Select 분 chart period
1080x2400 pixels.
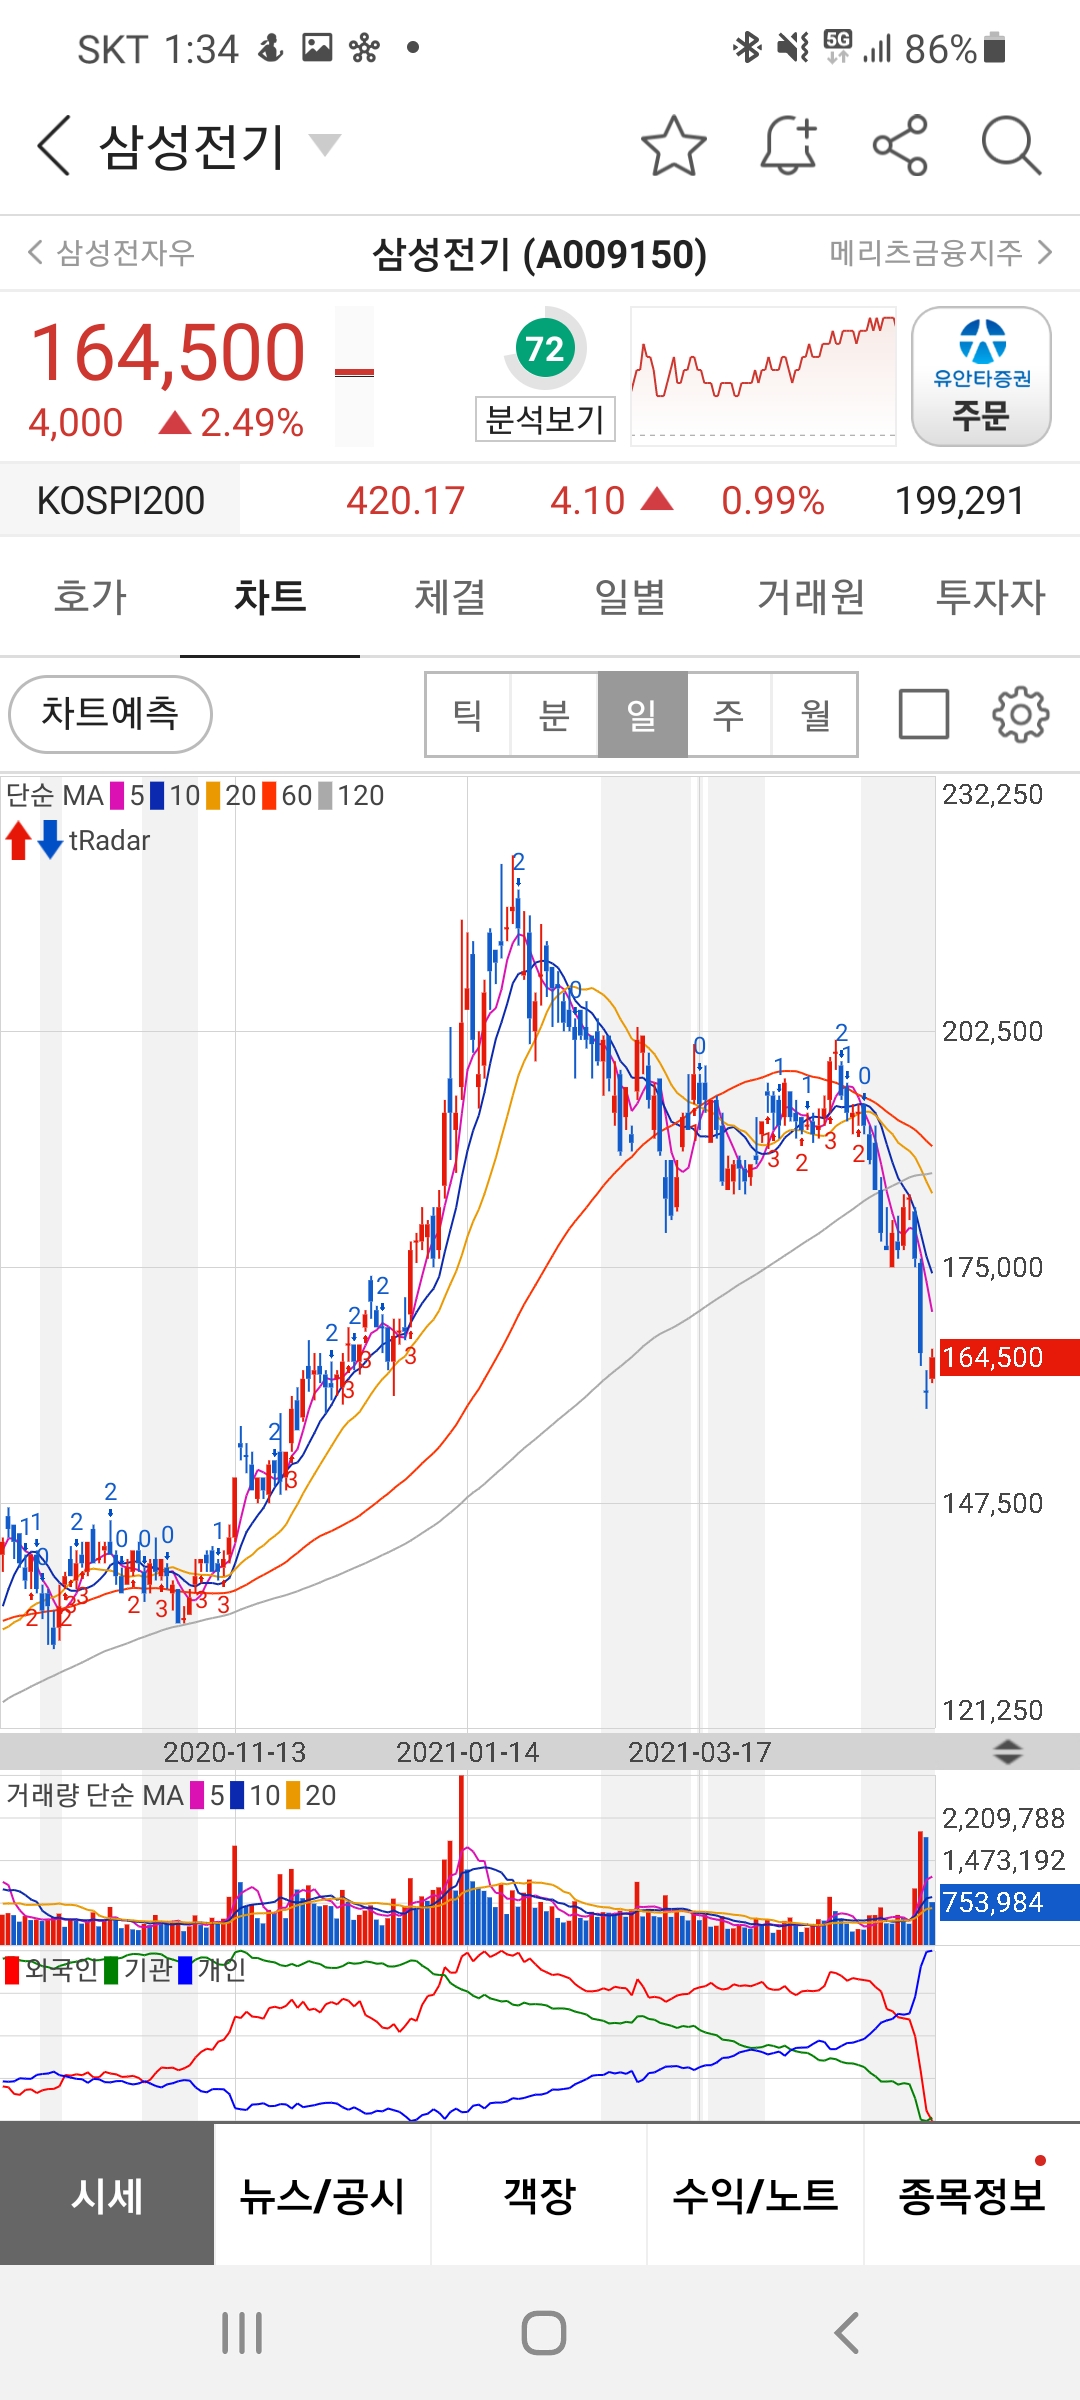click(x=554, y=714)
